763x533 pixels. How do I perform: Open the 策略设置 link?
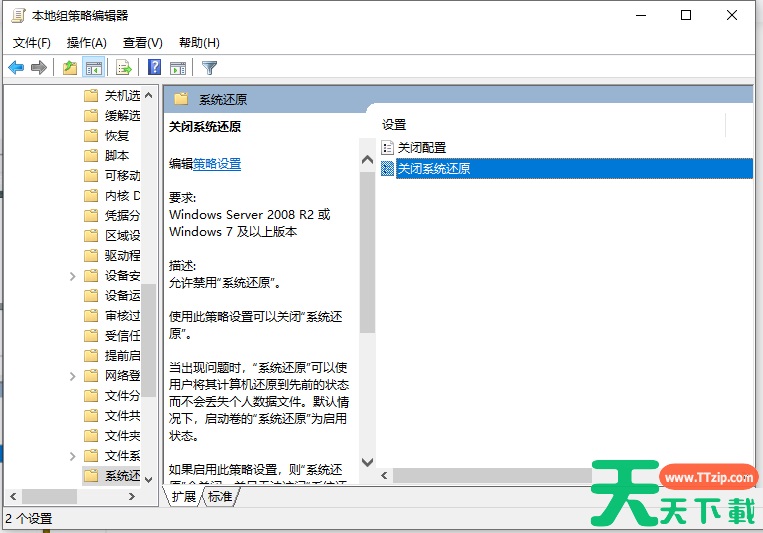pyautogui.click(x=217, y=164)
